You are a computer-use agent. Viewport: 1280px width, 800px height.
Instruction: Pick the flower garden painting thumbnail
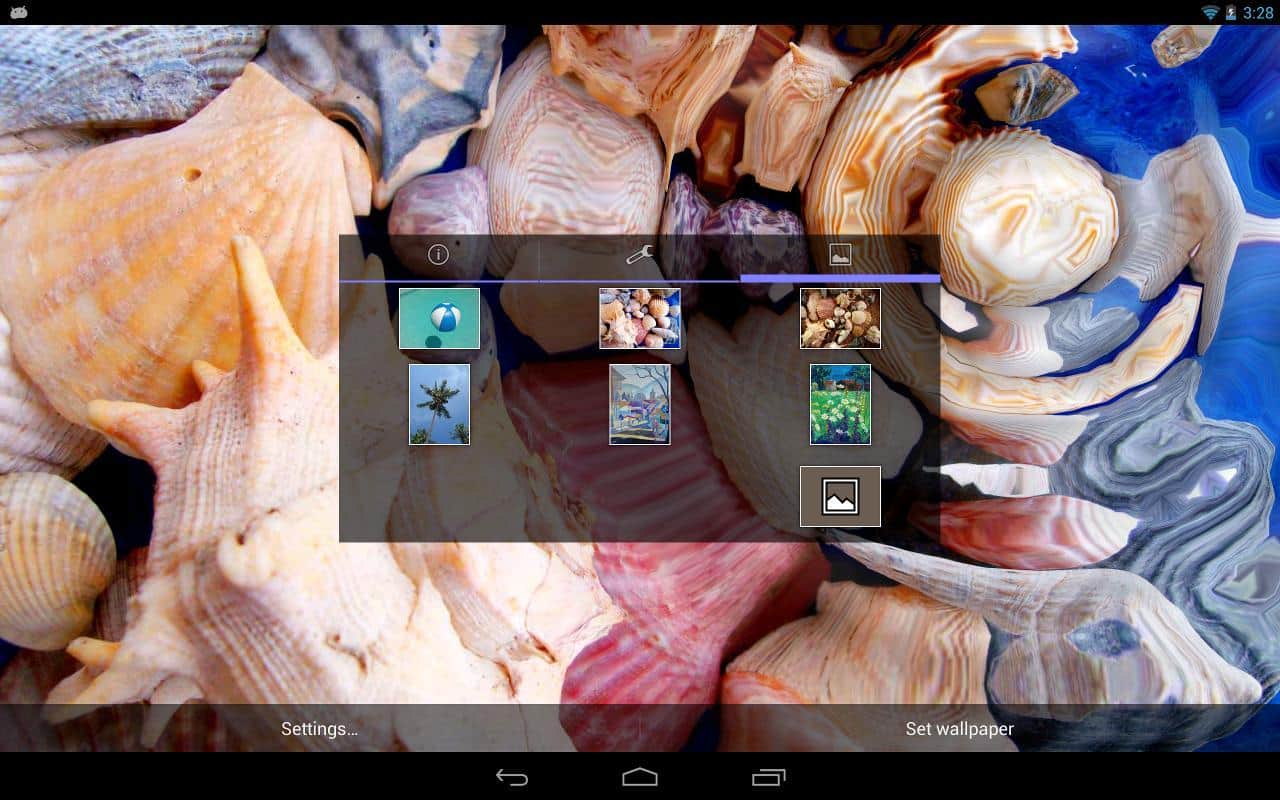point(840,404)
